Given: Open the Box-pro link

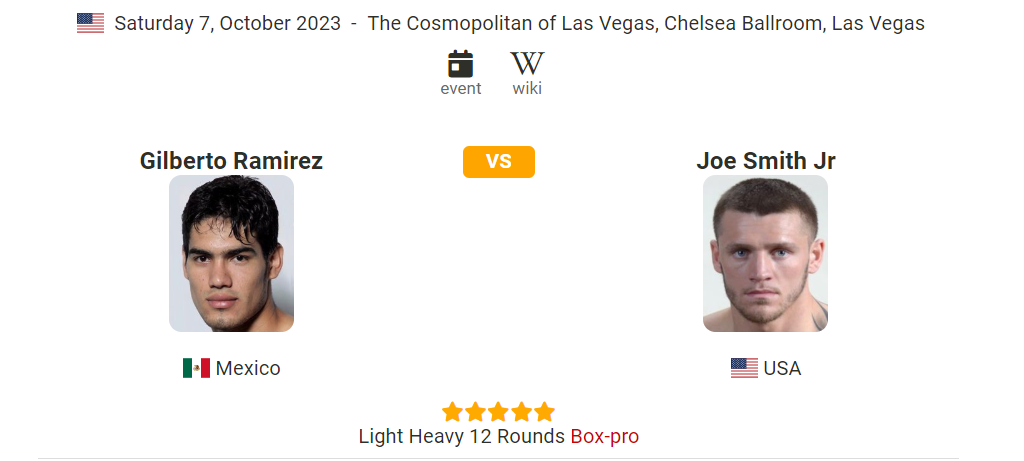Looking at the screenshot, I should tap(605, 436).
